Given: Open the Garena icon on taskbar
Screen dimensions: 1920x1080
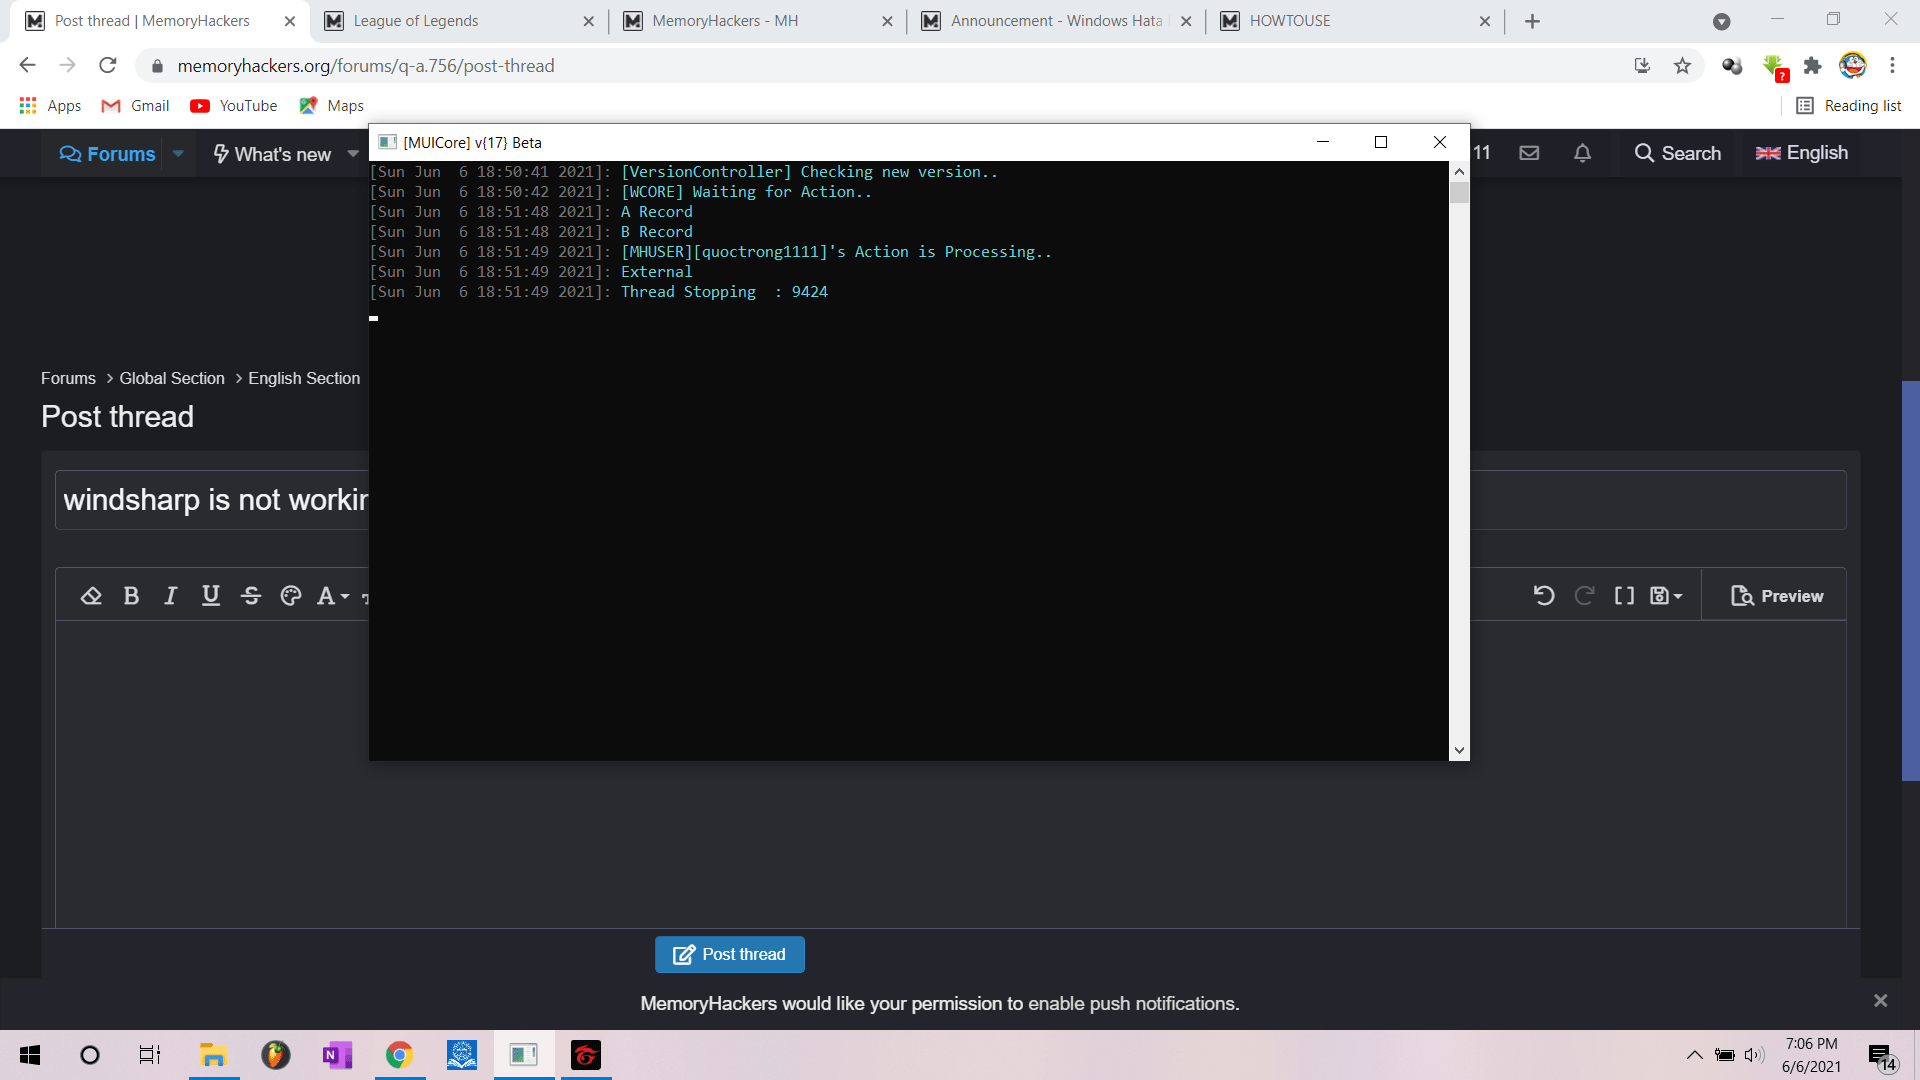Looking at the screenshot, I should tap(585, 1055).
